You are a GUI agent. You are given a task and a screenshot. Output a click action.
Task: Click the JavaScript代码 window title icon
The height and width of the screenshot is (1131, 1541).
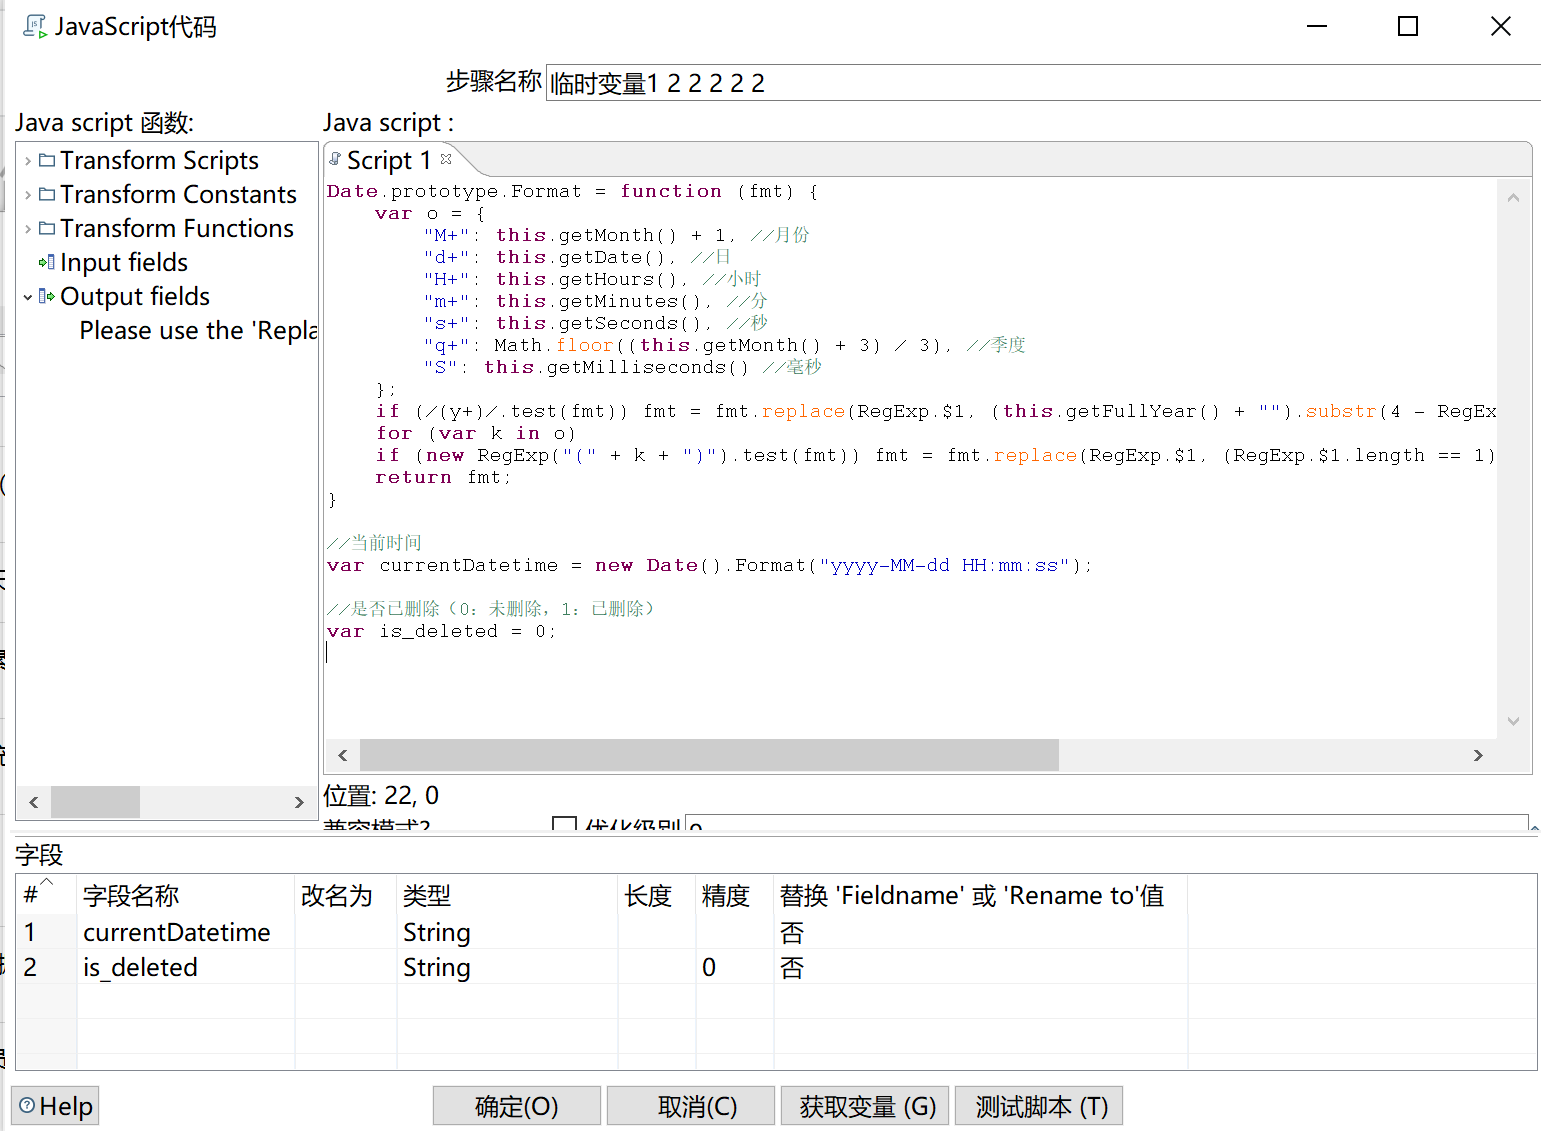(x=35, y=27)
